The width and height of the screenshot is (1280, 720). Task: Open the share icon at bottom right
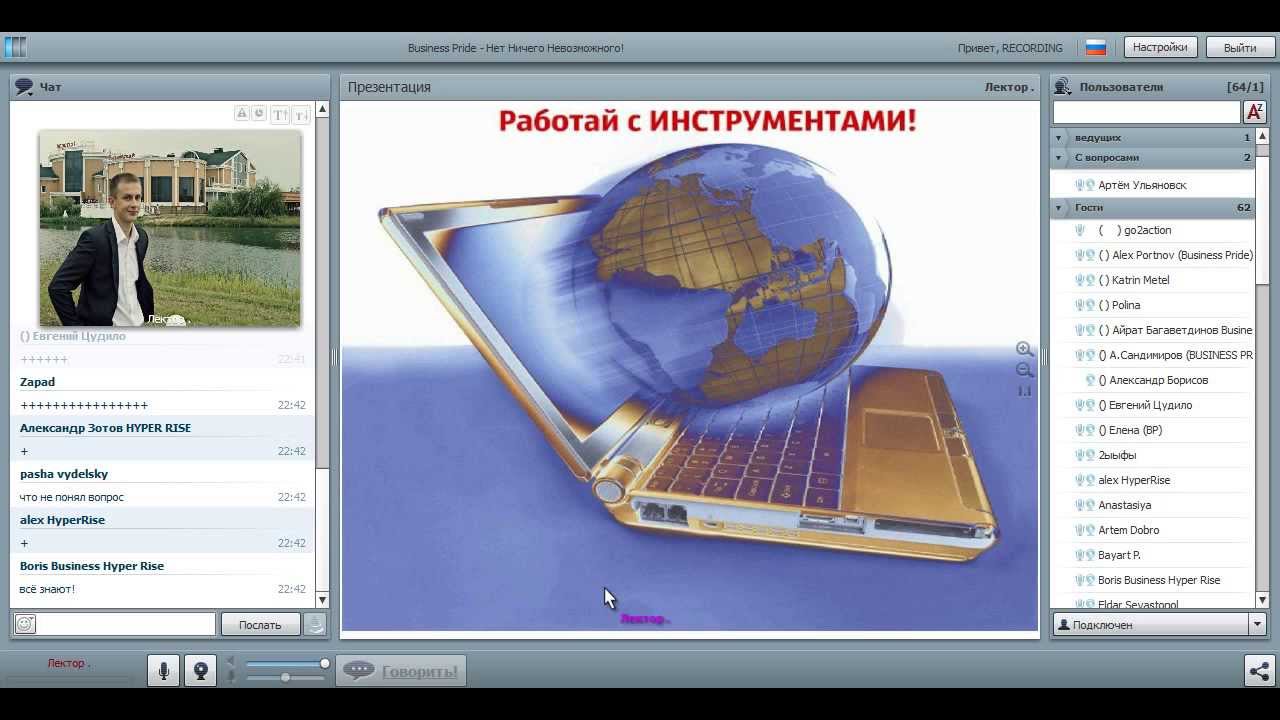click(x=1259, y=670)
